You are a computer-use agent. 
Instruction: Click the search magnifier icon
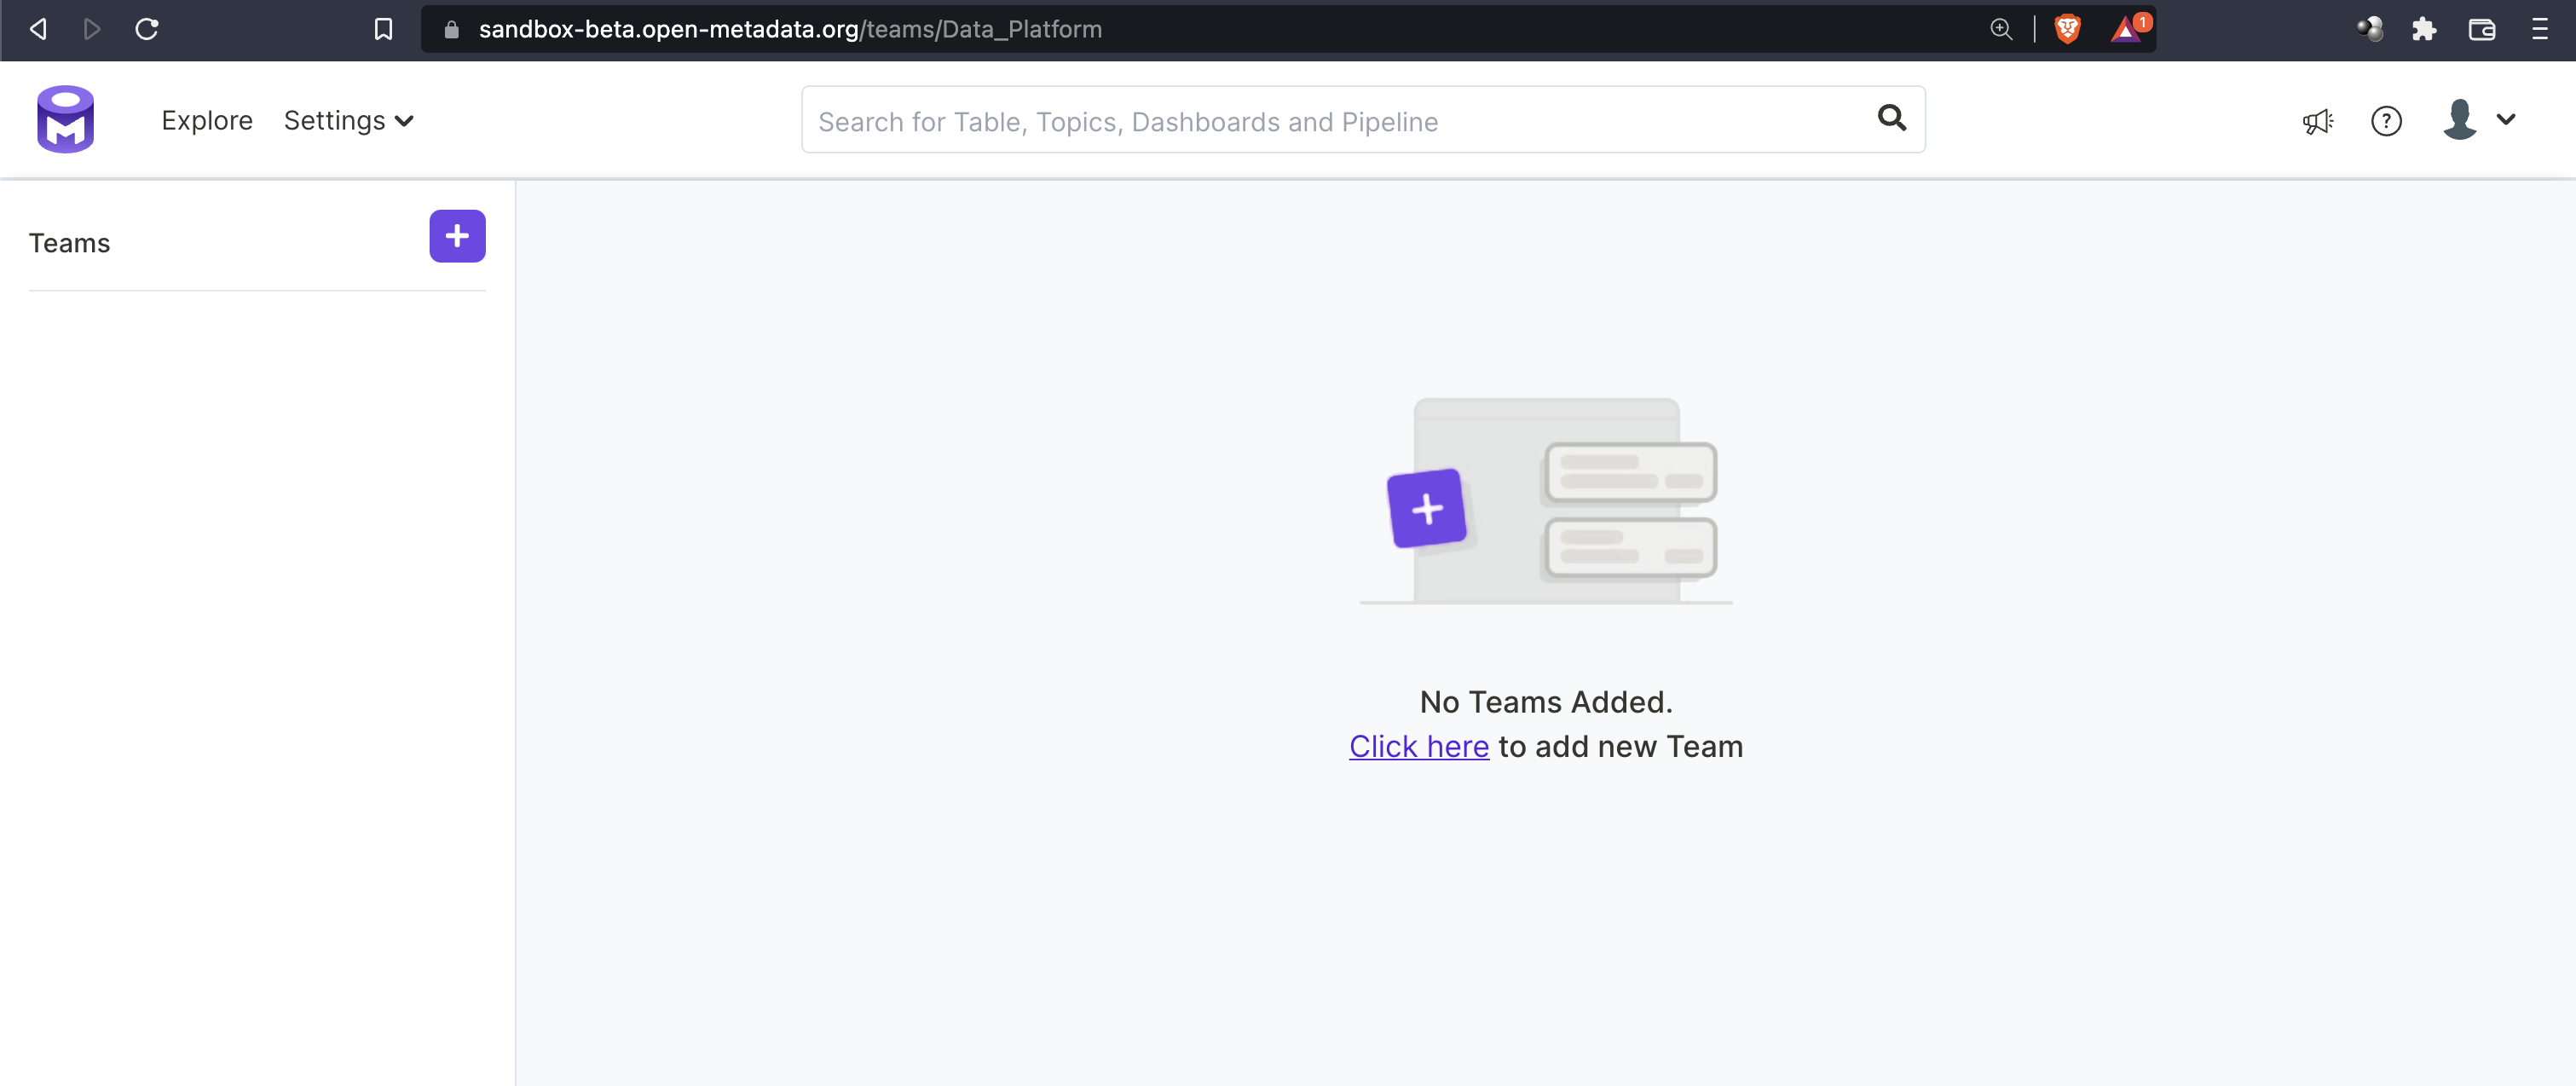1892,119
